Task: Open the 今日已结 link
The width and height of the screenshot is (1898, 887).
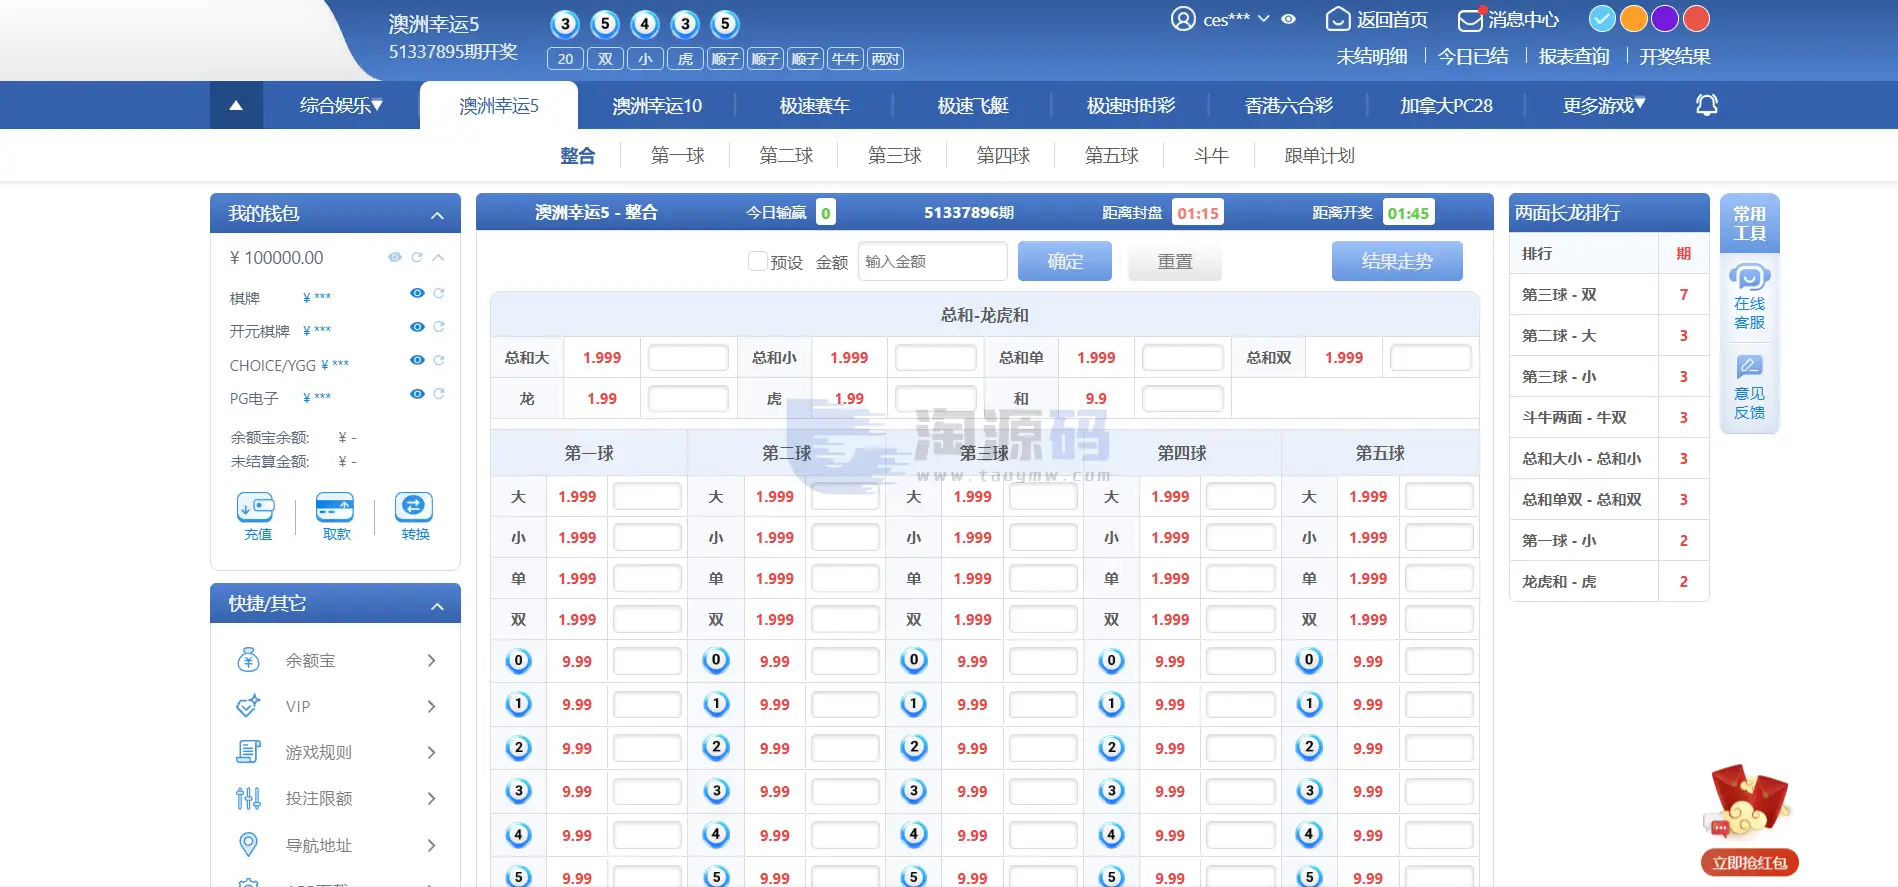Action: tap(1473, 57)
